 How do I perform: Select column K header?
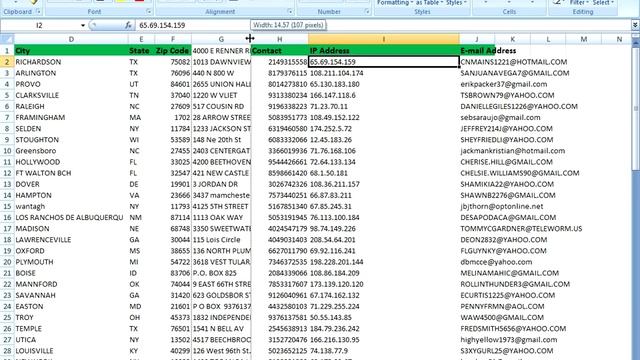tap(512, 39)
